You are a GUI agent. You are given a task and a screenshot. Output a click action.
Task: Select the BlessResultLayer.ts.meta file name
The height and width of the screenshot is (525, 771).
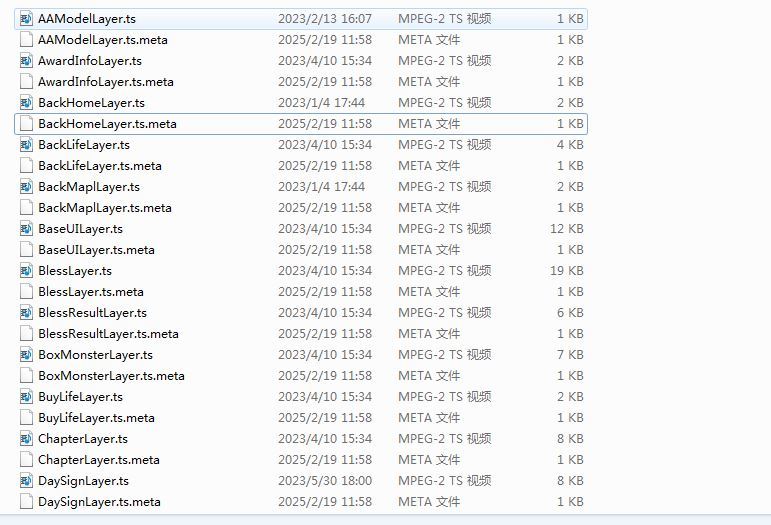pyautogui.click(x=108, y=334)
